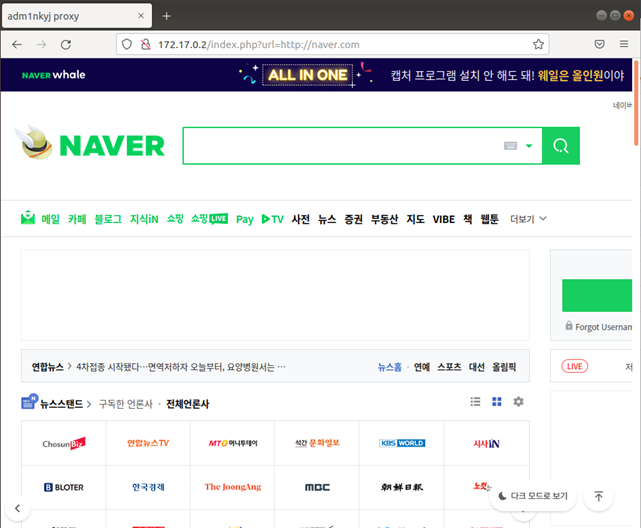Image resolution: width=641 pixels, height=528 pixels.
Task: Close the adm1nkyj proxy tab
Action: click(x=141, y=16)
